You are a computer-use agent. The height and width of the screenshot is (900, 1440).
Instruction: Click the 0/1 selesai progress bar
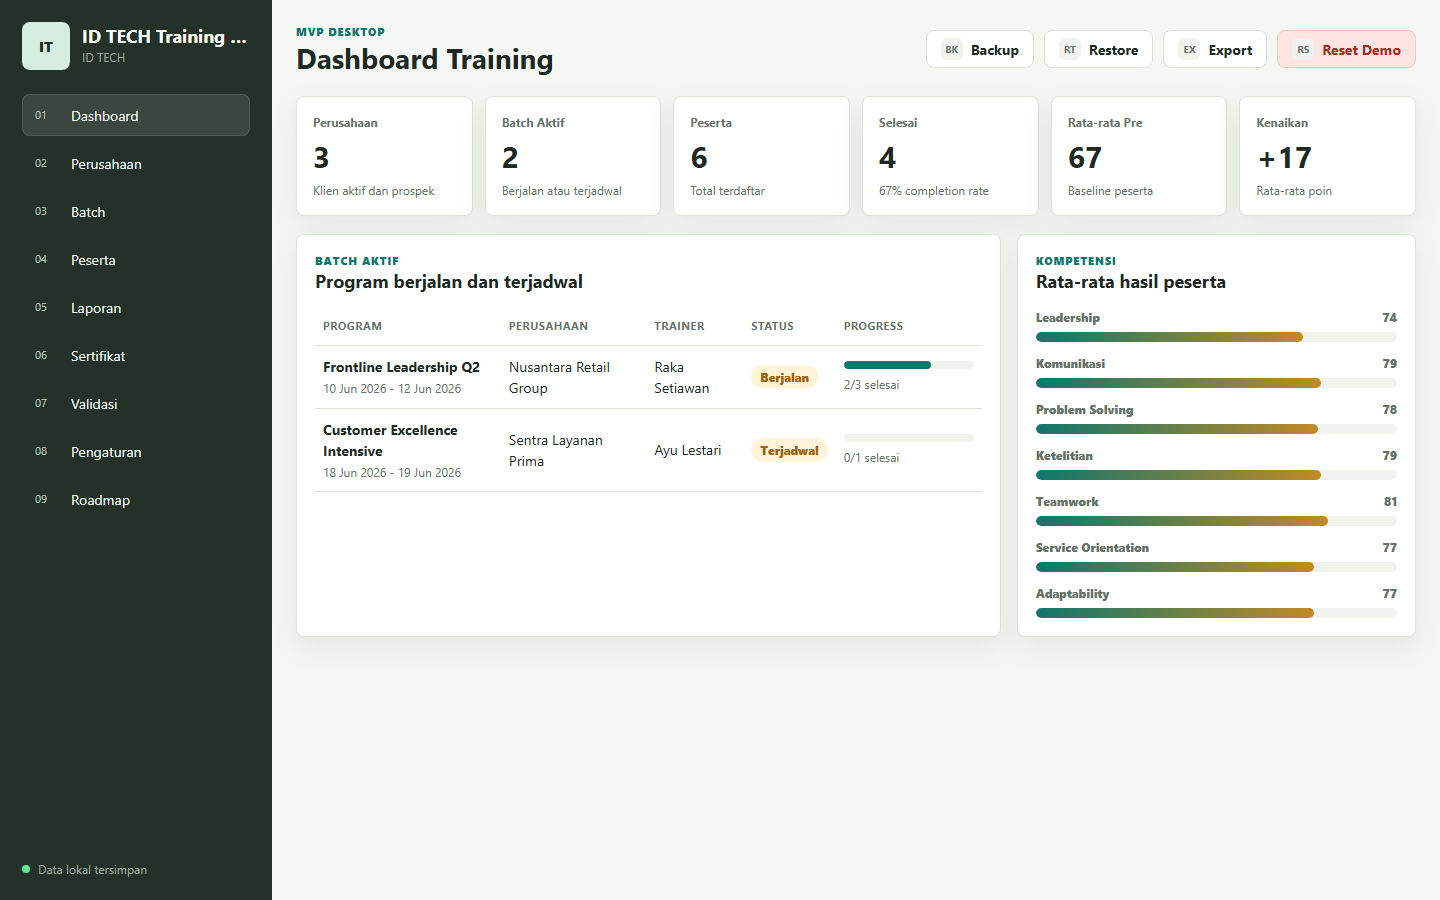click(x=908, y=438)
